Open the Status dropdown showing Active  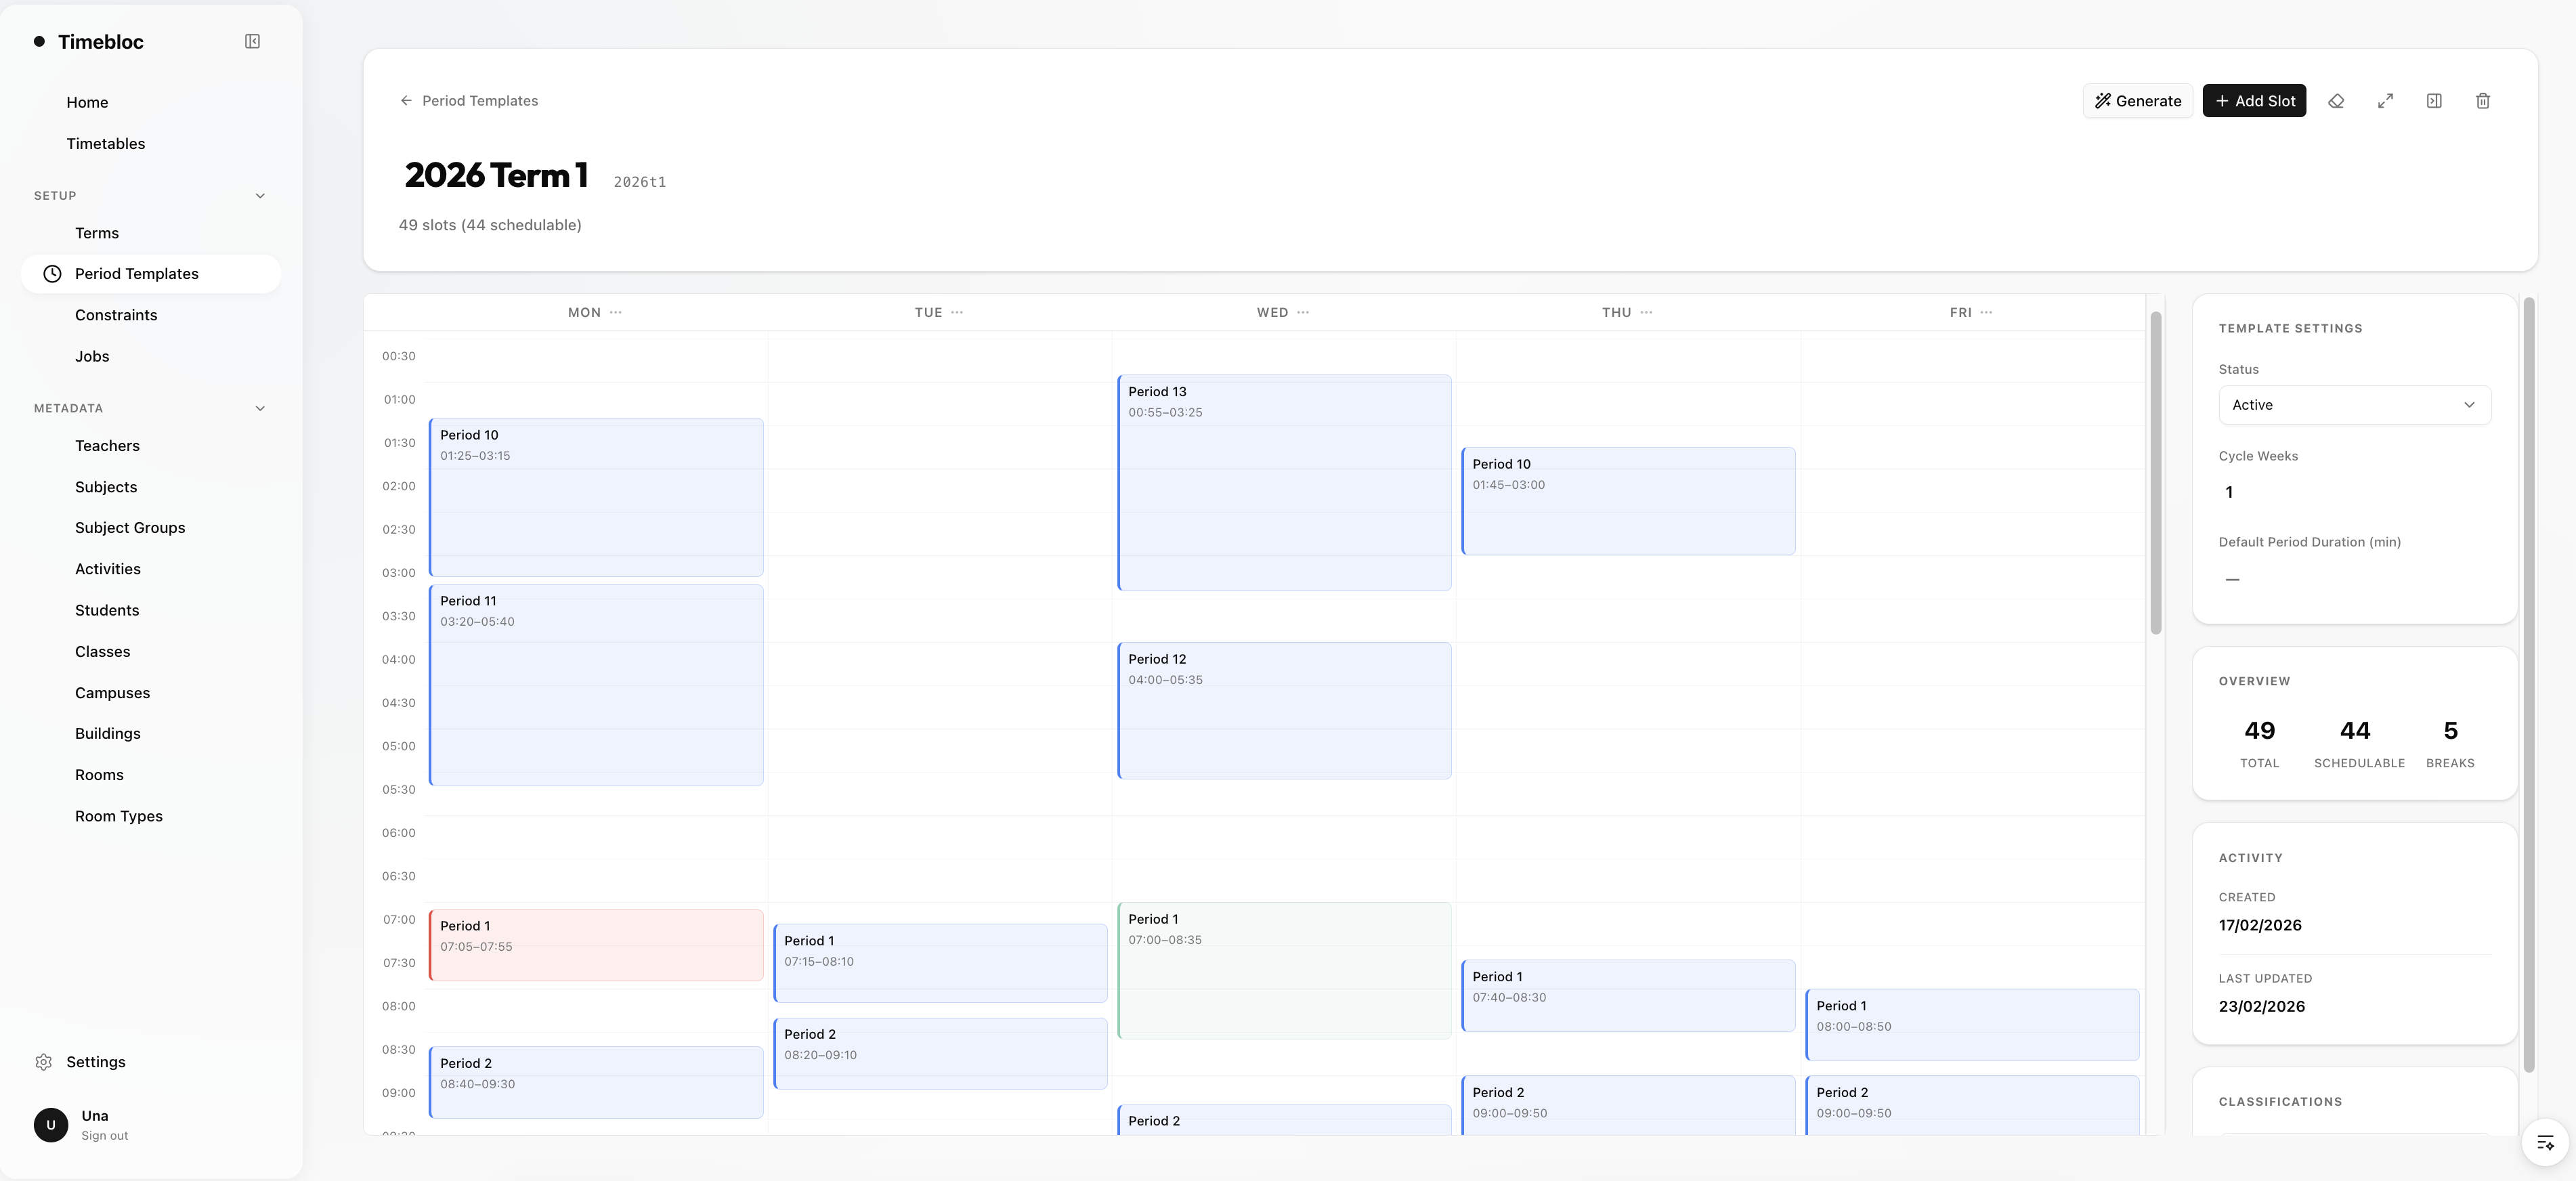point(2354,405)
